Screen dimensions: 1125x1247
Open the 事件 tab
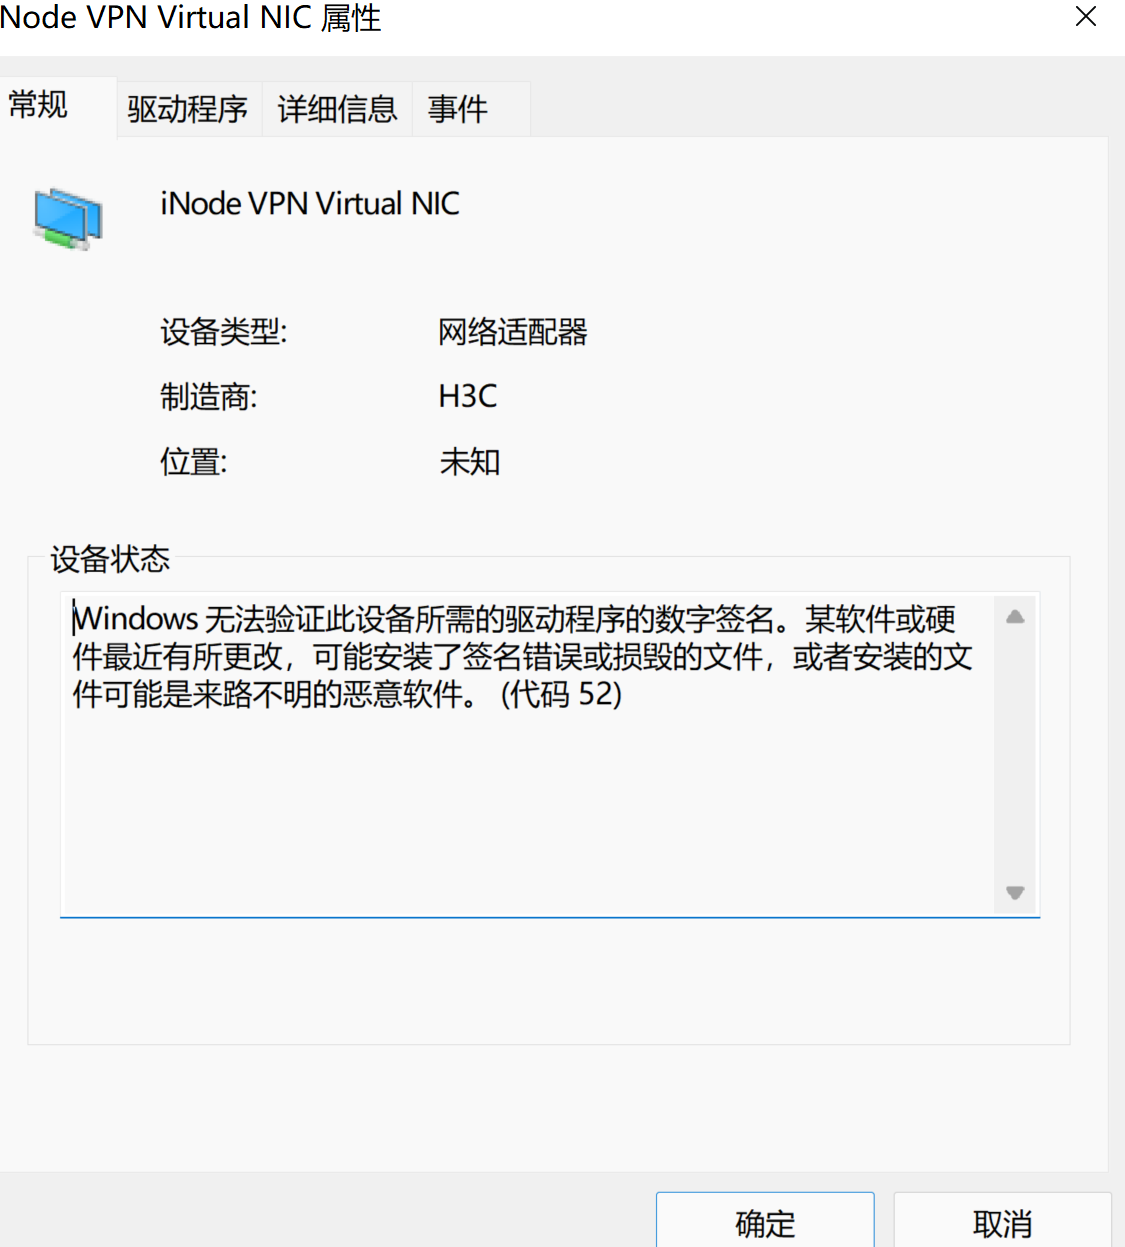[x=470, y=109]
